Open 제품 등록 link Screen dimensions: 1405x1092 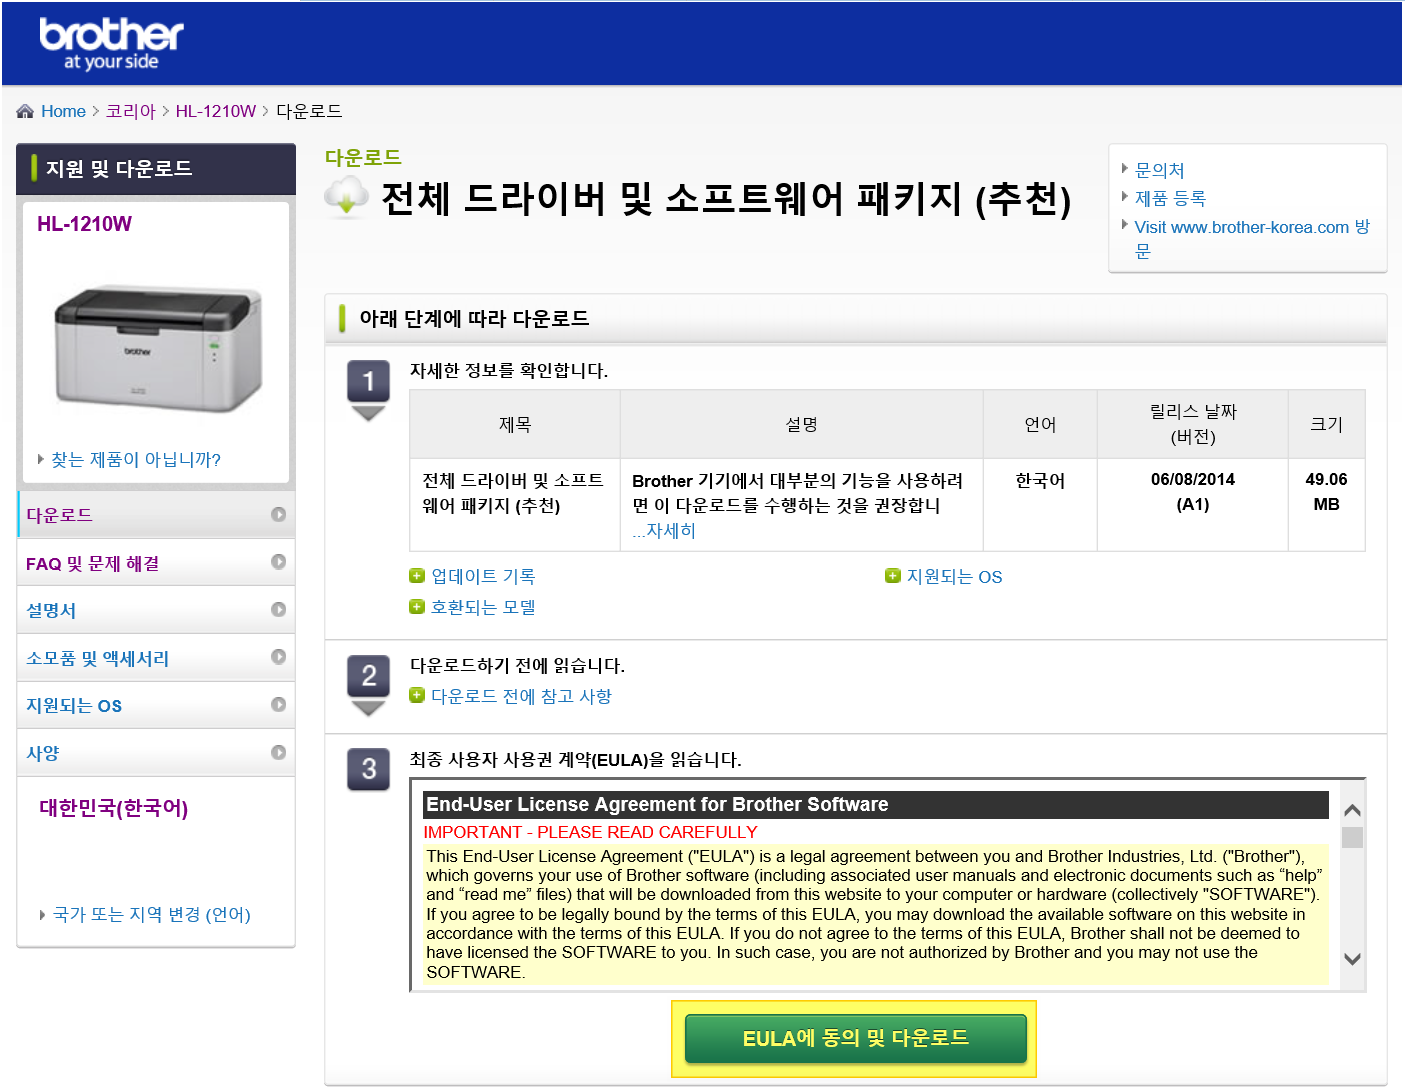[x=1170, y=198]
